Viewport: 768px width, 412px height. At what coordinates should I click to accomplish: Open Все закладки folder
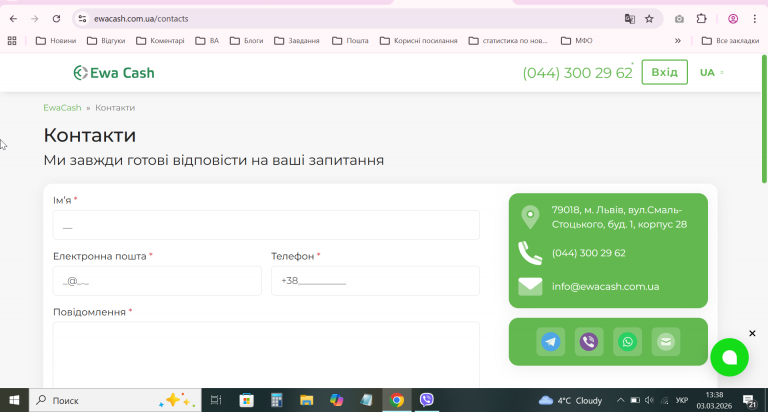point(730,41)
